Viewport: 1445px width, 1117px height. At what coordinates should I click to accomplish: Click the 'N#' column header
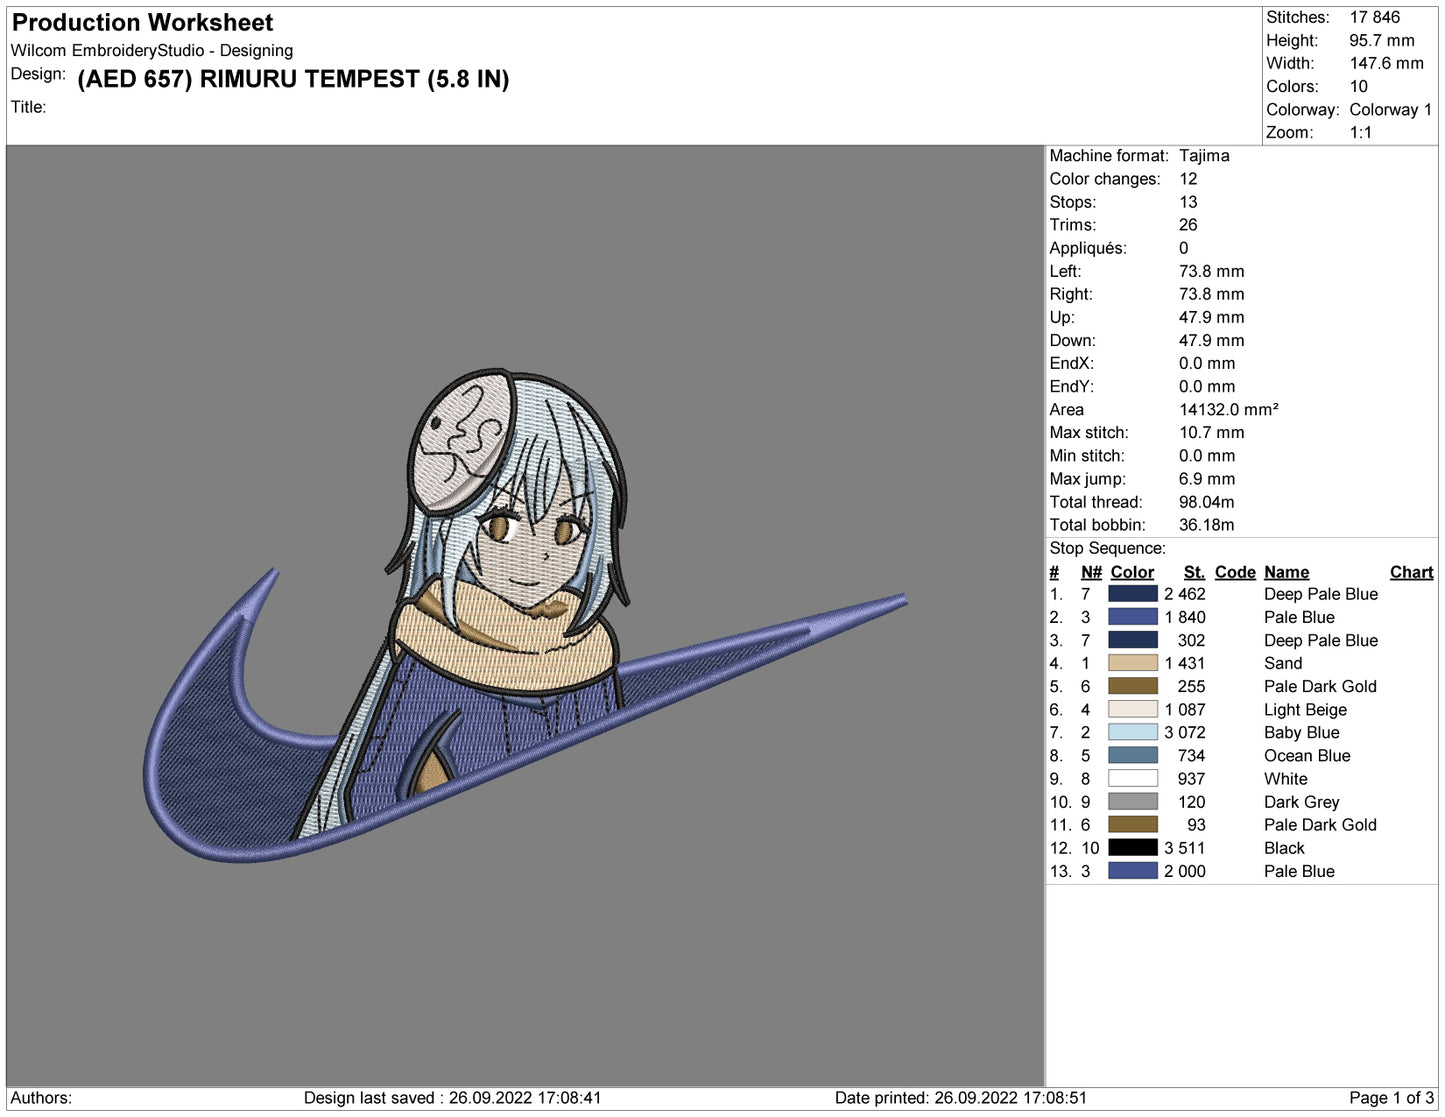[1091, 572]
